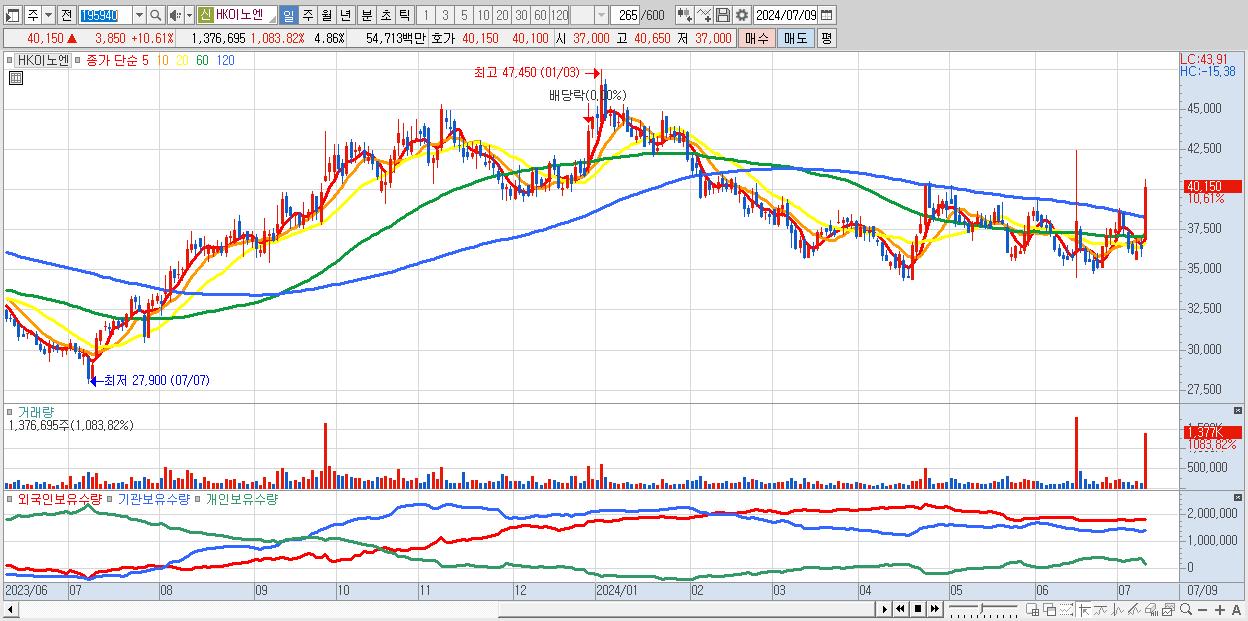This screenshot has width=1248, height=621.
Task: Select interval preset 1
Action: tap(425, 15)
